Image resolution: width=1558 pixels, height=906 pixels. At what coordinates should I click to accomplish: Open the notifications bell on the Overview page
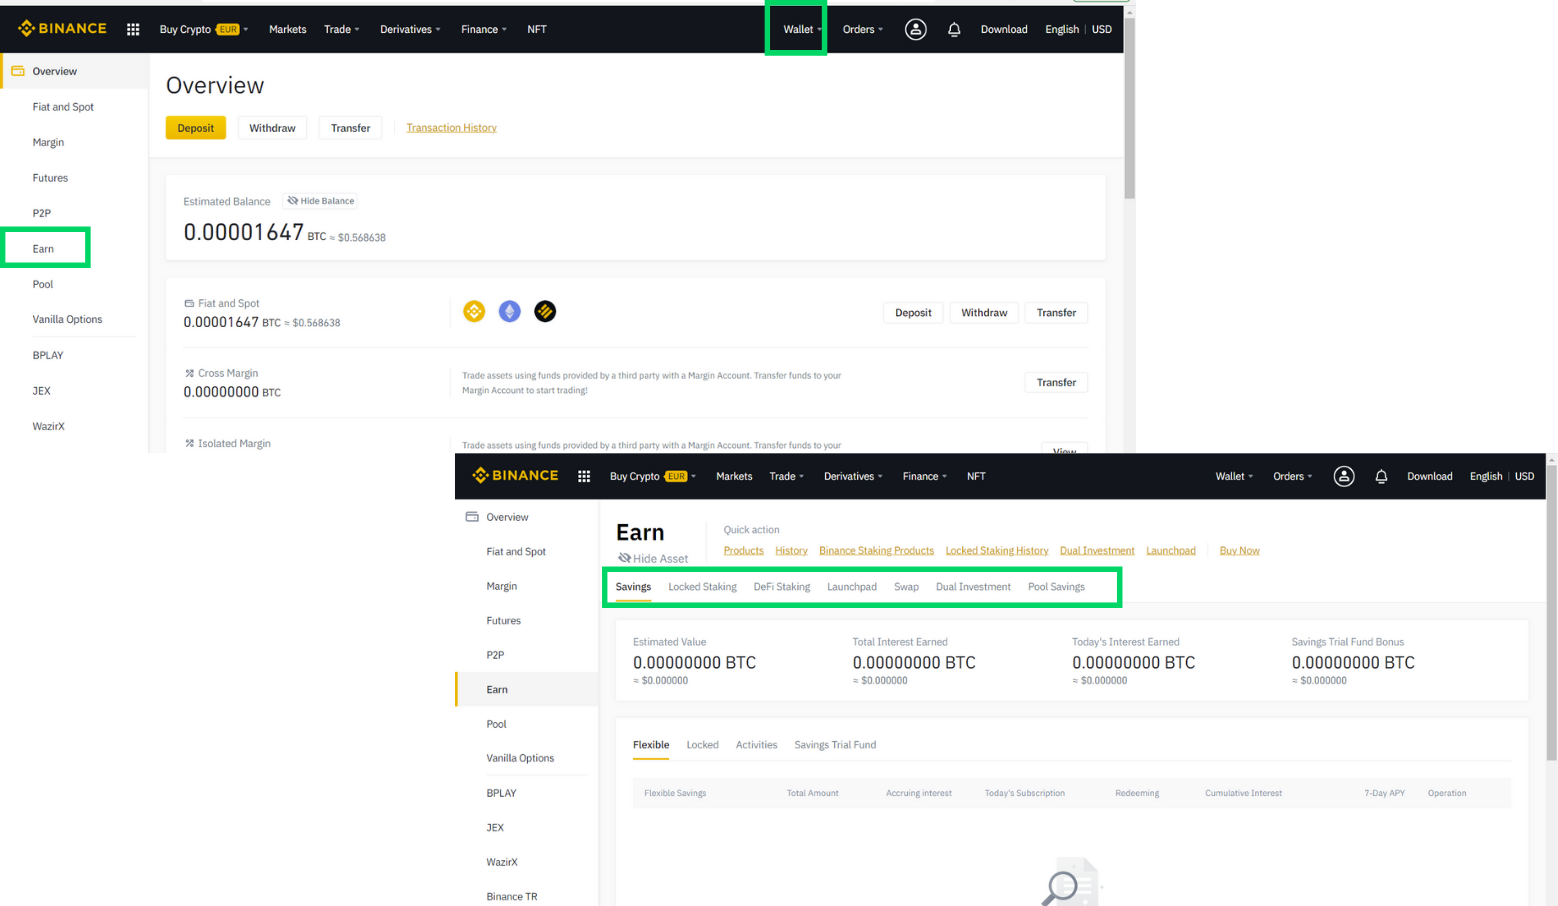954,30
